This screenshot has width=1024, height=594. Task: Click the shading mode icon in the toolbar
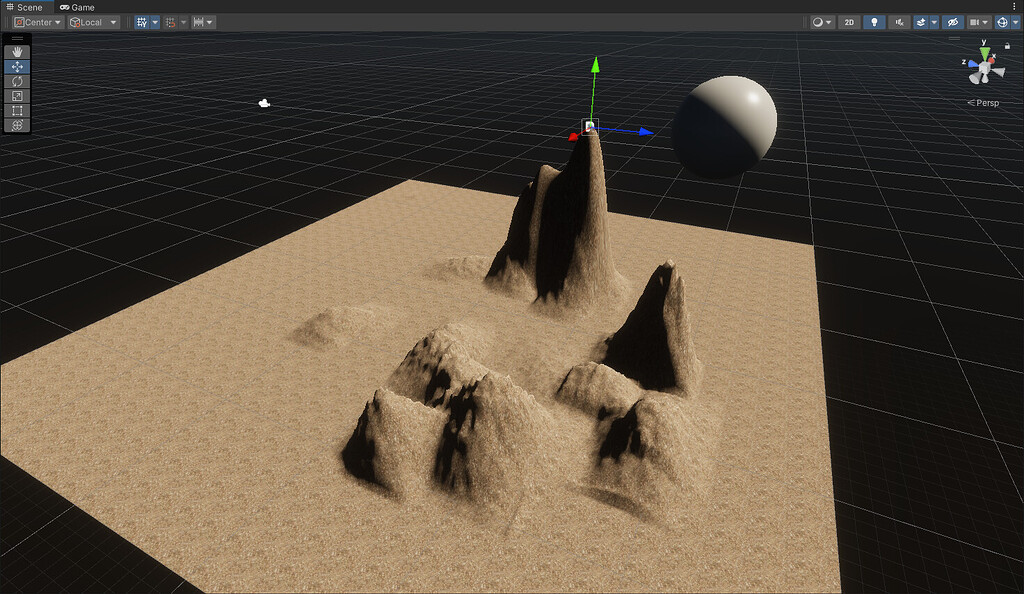pyautogui.click(x=818, y=21)
